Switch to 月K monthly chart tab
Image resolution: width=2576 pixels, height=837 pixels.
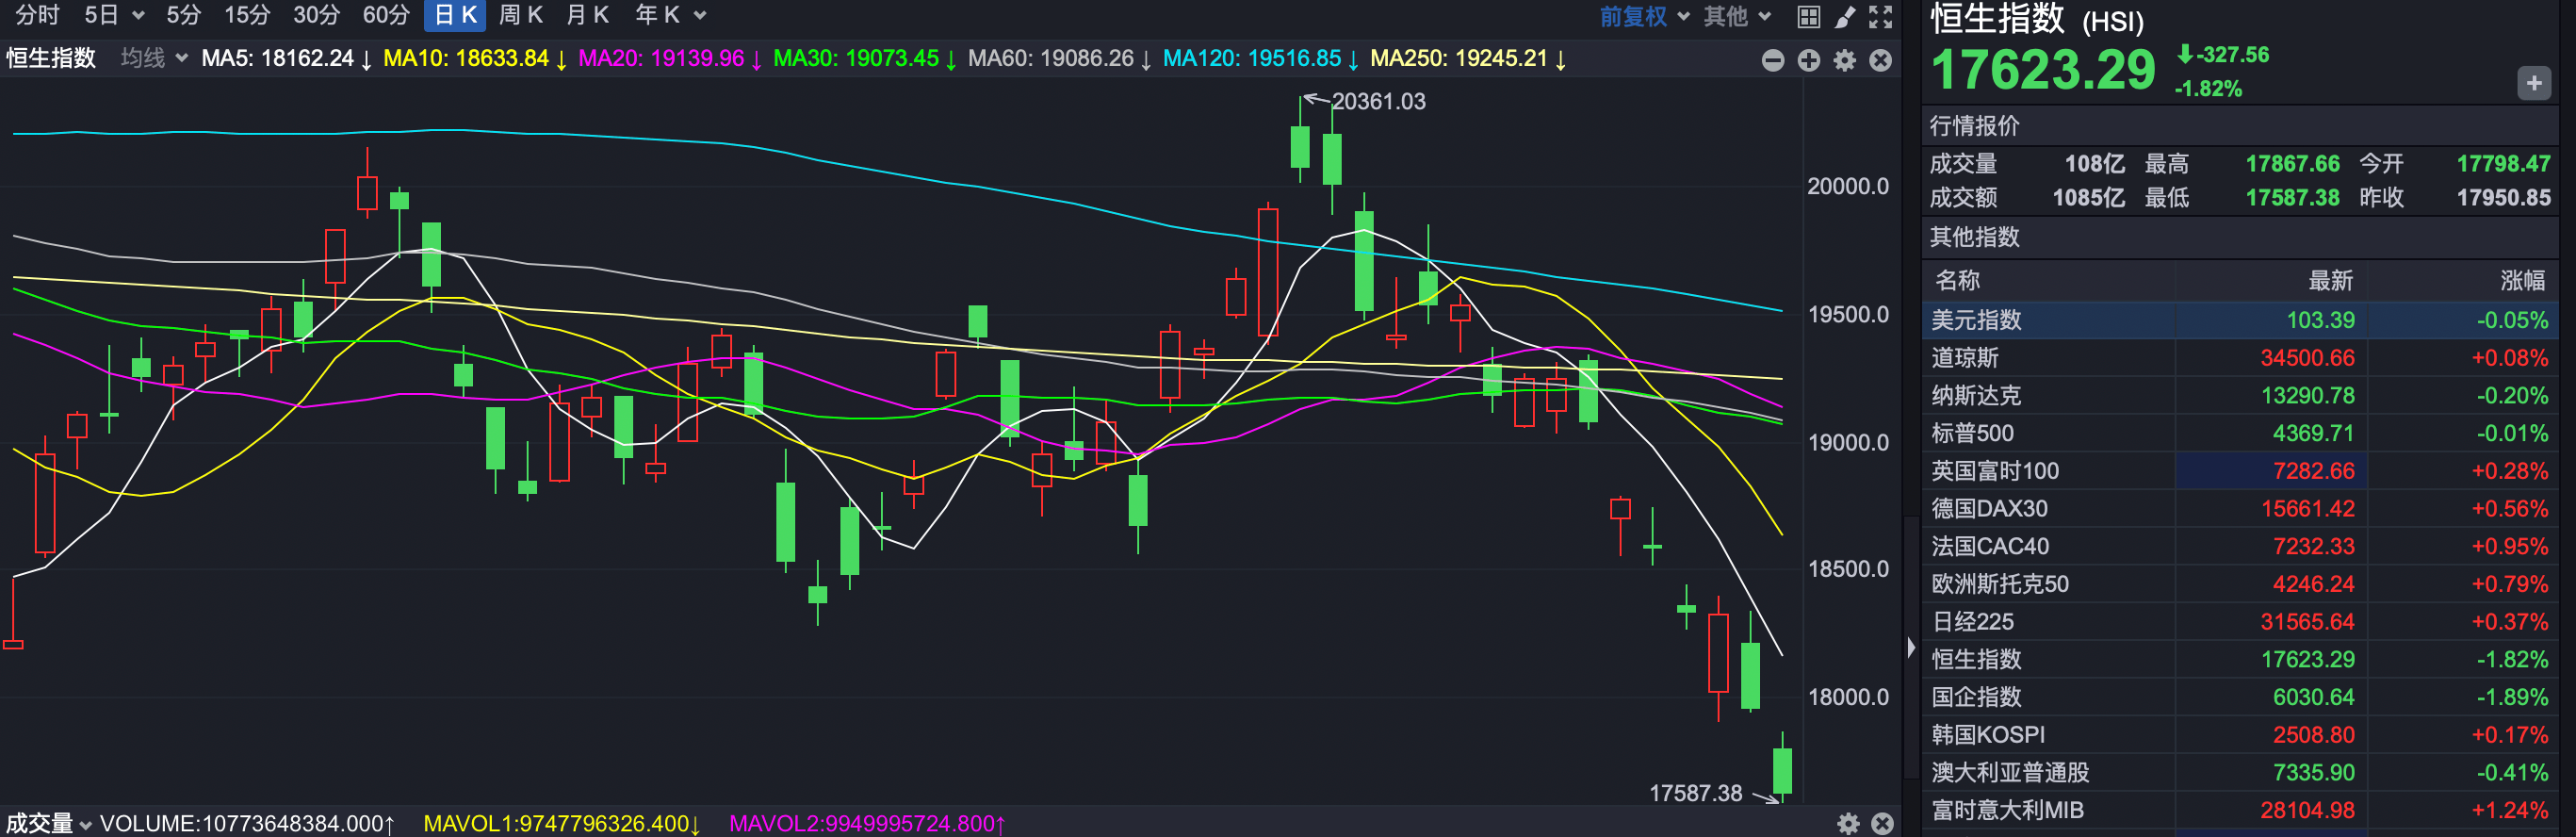tap(587, 15)
